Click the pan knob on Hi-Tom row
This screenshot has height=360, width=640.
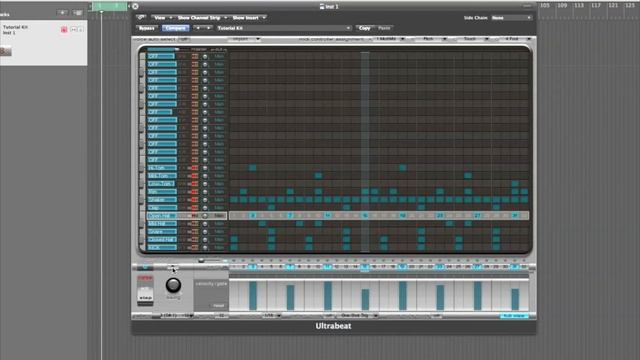pyautogui.click(x=205, y=168)
